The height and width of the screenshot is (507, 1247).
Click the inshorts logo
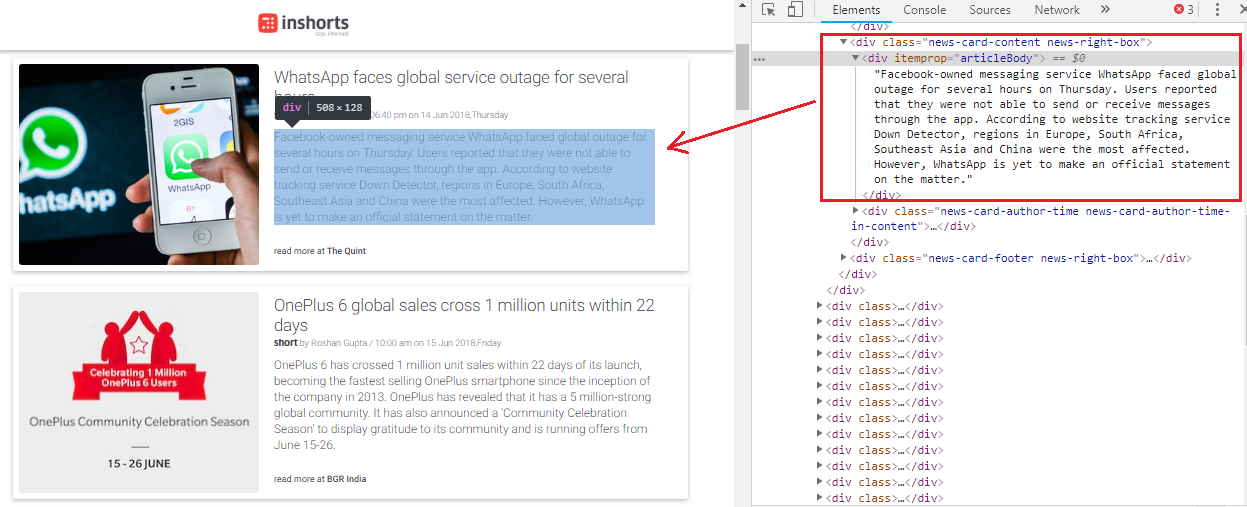coord(303,23)
